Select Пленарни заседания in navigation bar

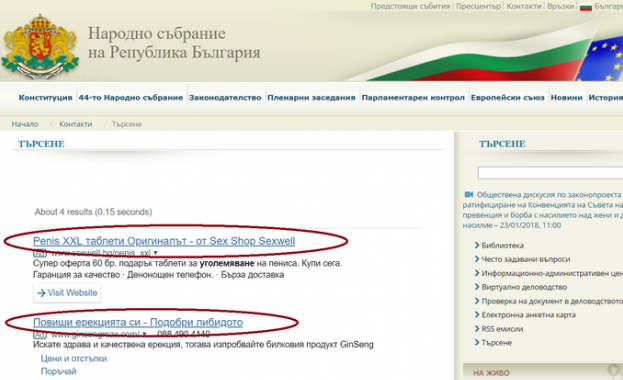[x=311, y=98]
